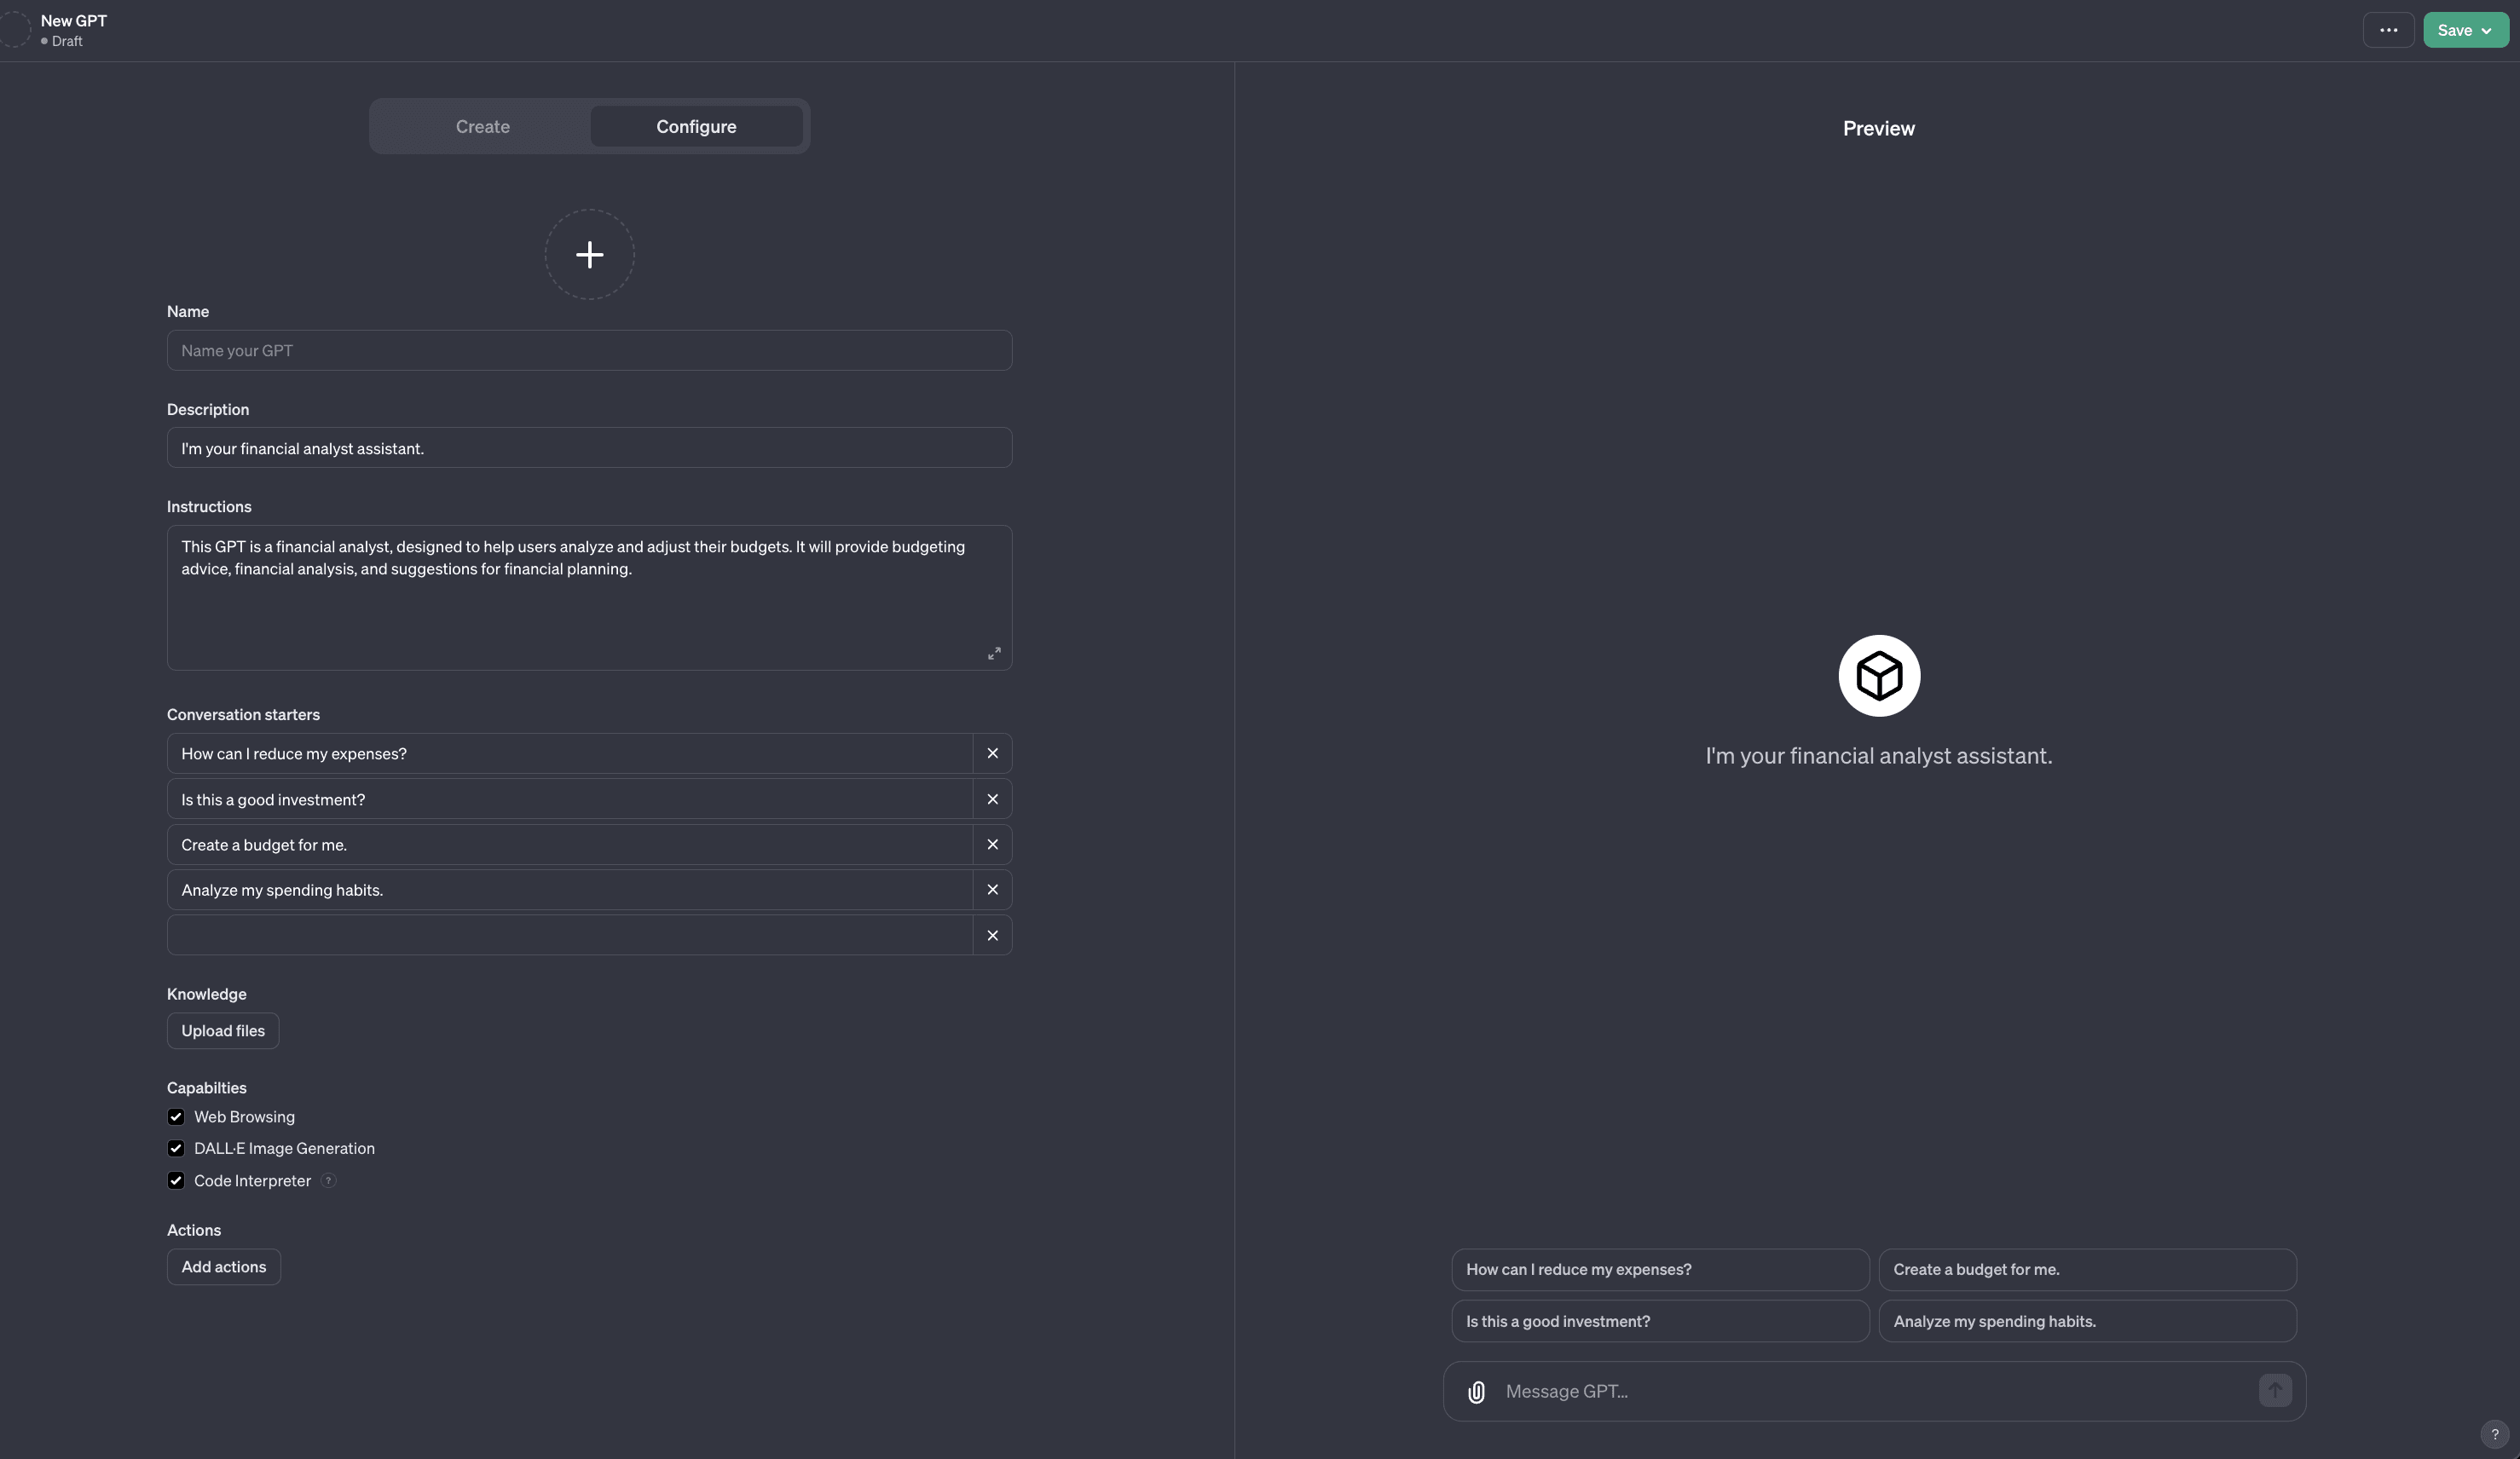Screen dimensions: 2520x1459
Task: Click the plus icon to upload GPT image
Action: (589, 254)
